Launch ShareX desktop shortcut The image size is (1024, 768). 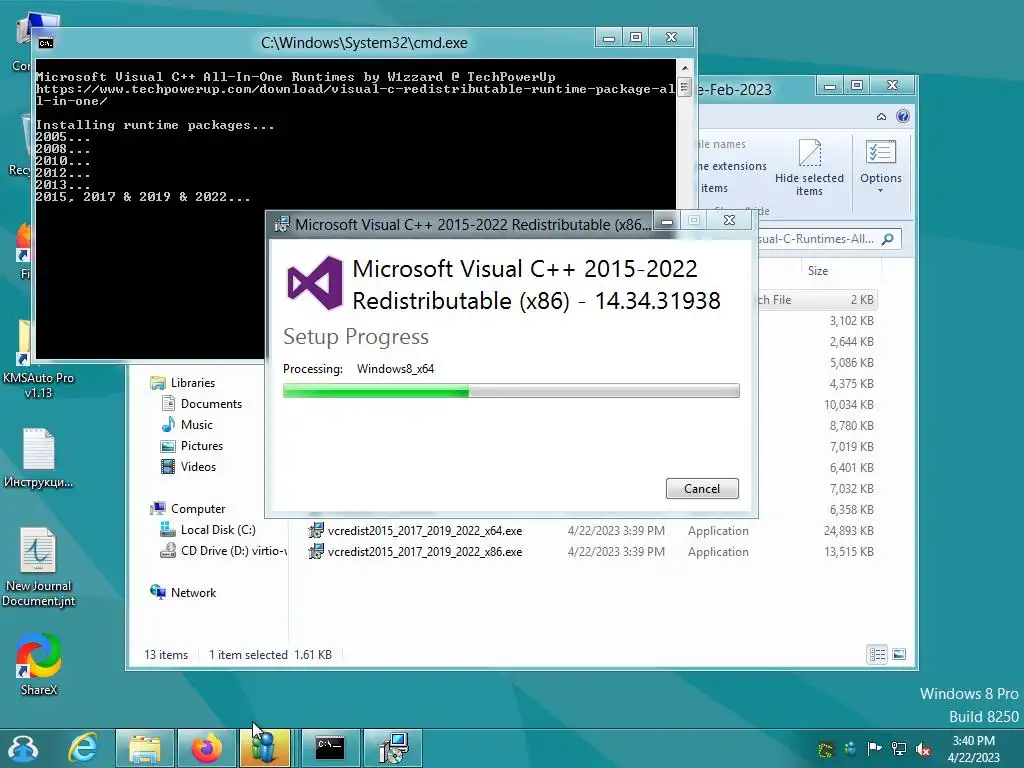coord(39,663)
